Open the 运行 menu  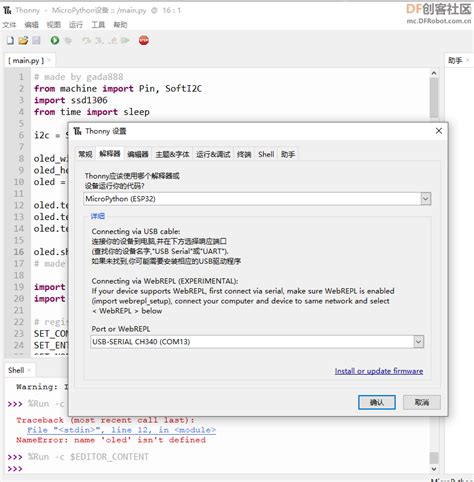pos(76,25)
